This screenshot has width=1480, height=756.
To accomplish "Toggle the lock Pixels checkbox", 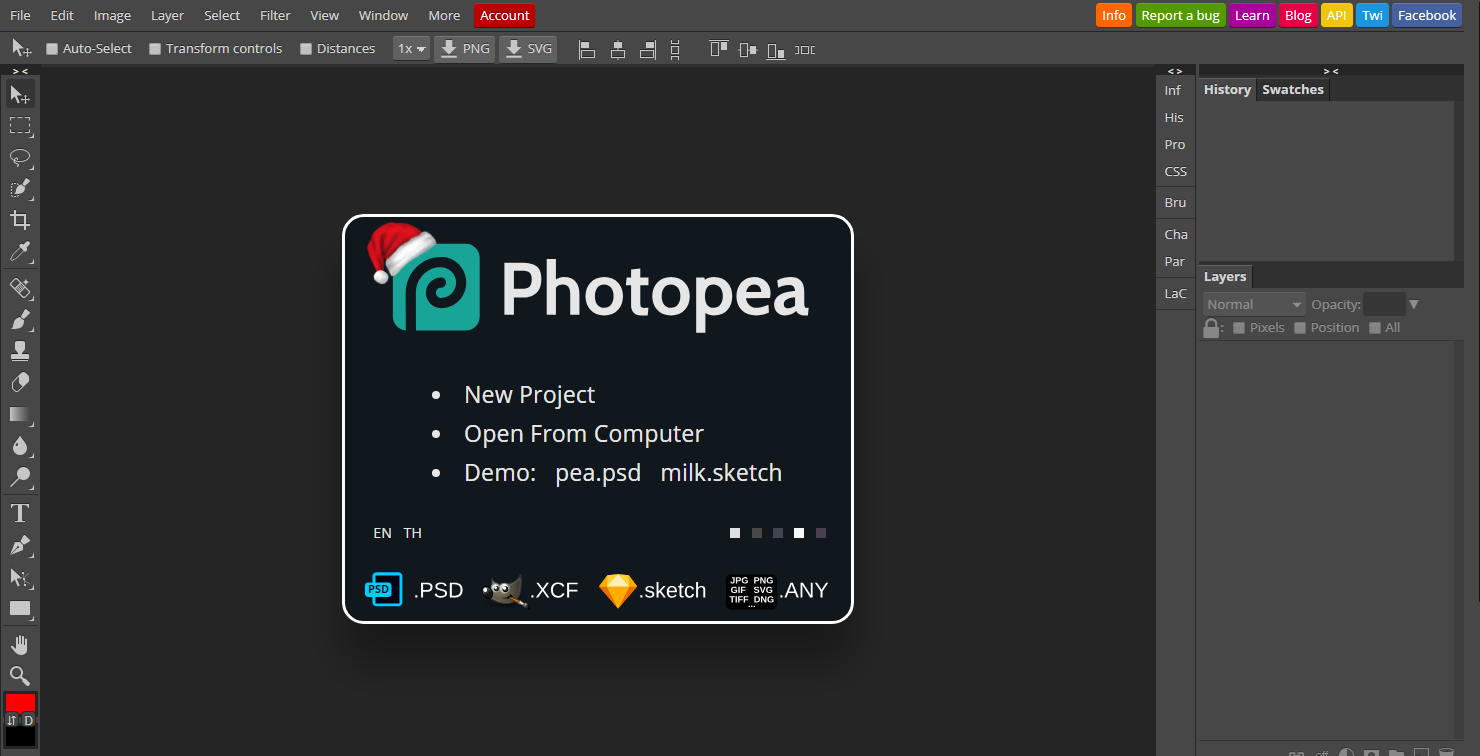I will tap(1239, 328).
